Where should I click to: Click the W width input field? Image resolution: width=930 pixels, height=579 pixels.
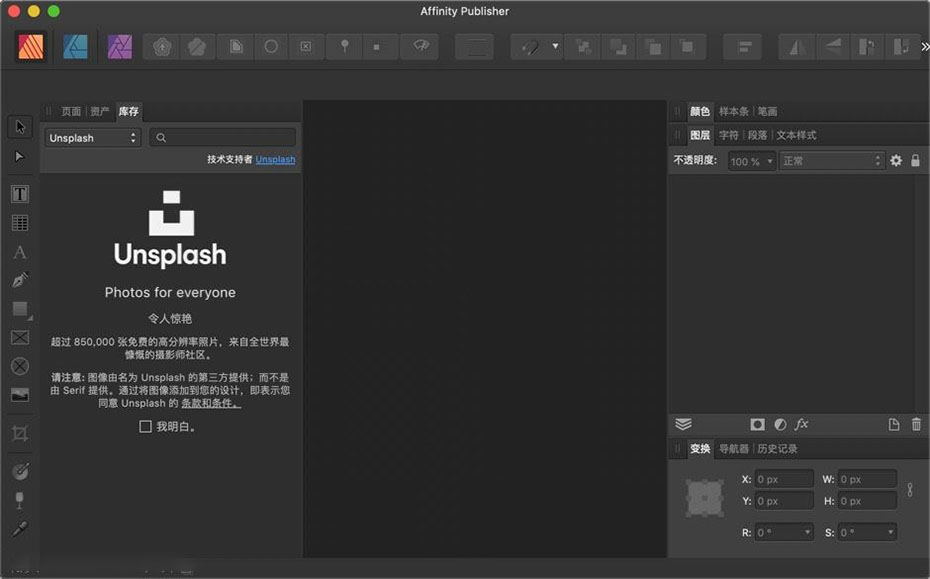pos(867,479)
